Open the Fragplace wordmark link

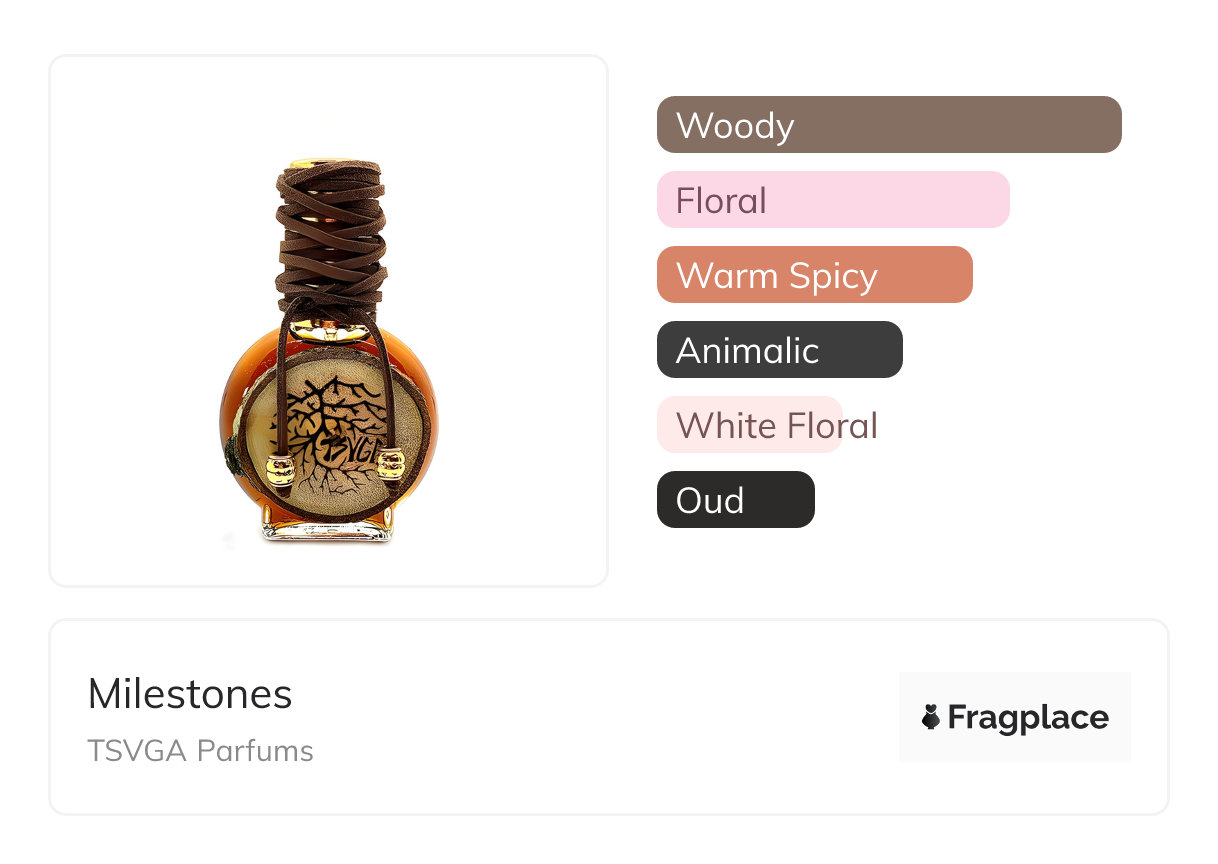[x=1027, y=717]
